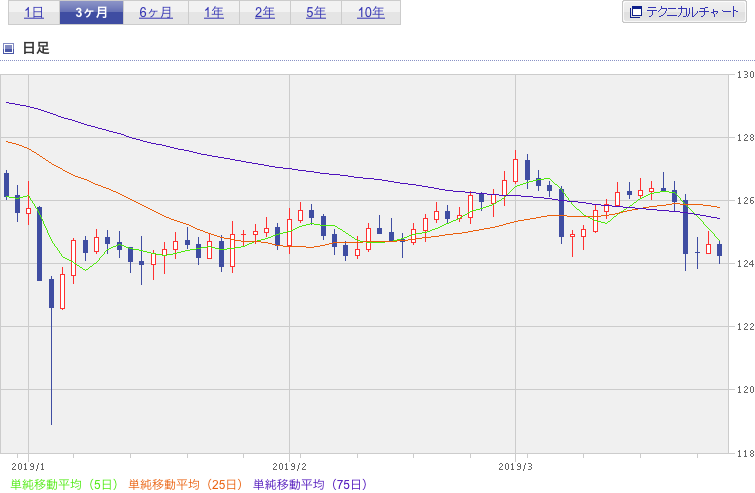Click the 単純移動平均（75日）purple legend label

click(311, 484)
